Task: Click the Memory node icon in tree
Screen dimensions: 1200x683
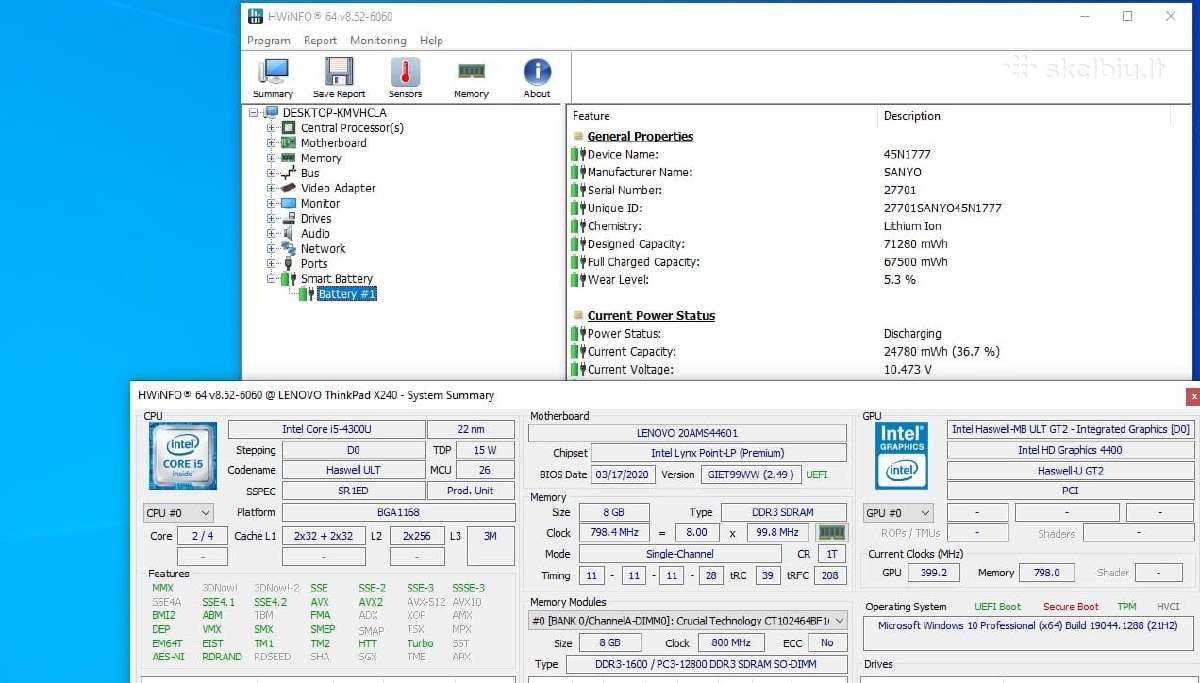Action: (x=289, y=158)
